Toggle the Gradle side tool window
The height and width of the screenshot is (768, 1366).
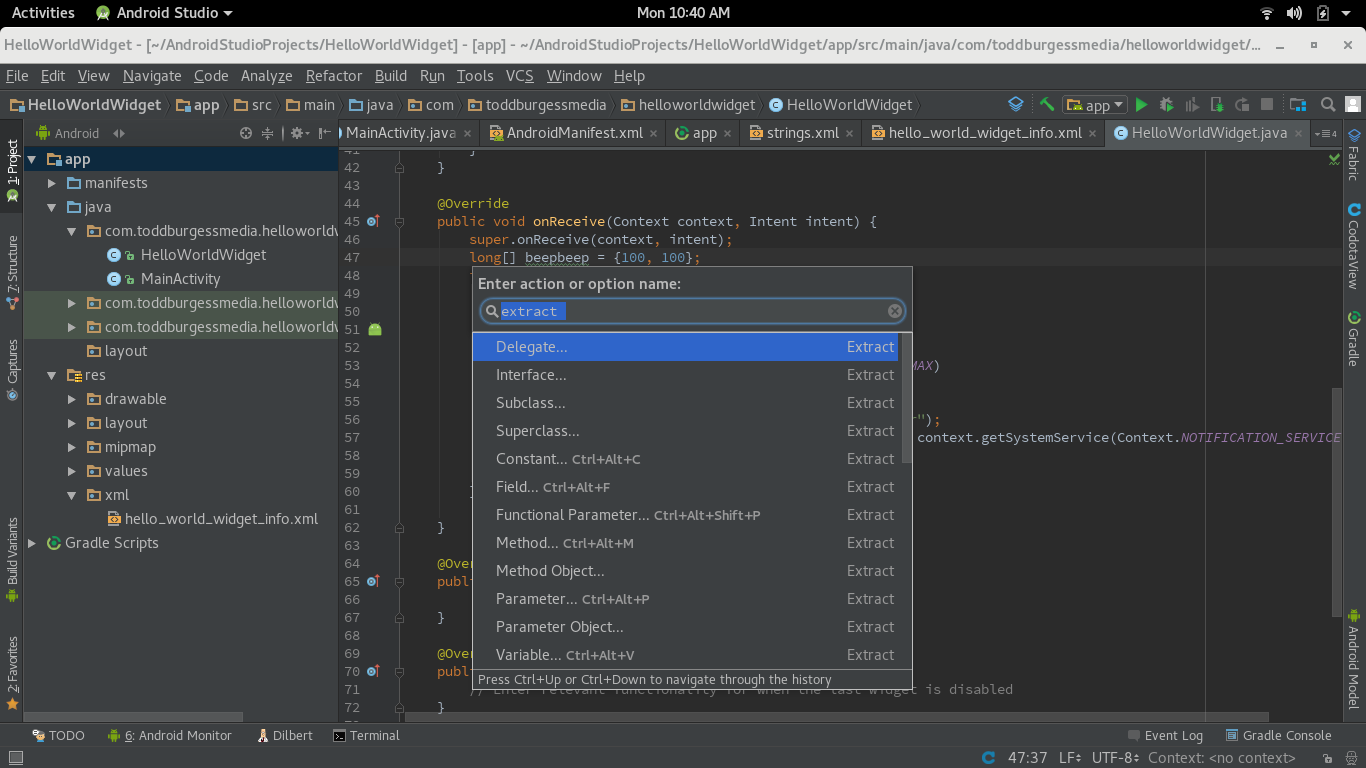(x=1353, y=339)
